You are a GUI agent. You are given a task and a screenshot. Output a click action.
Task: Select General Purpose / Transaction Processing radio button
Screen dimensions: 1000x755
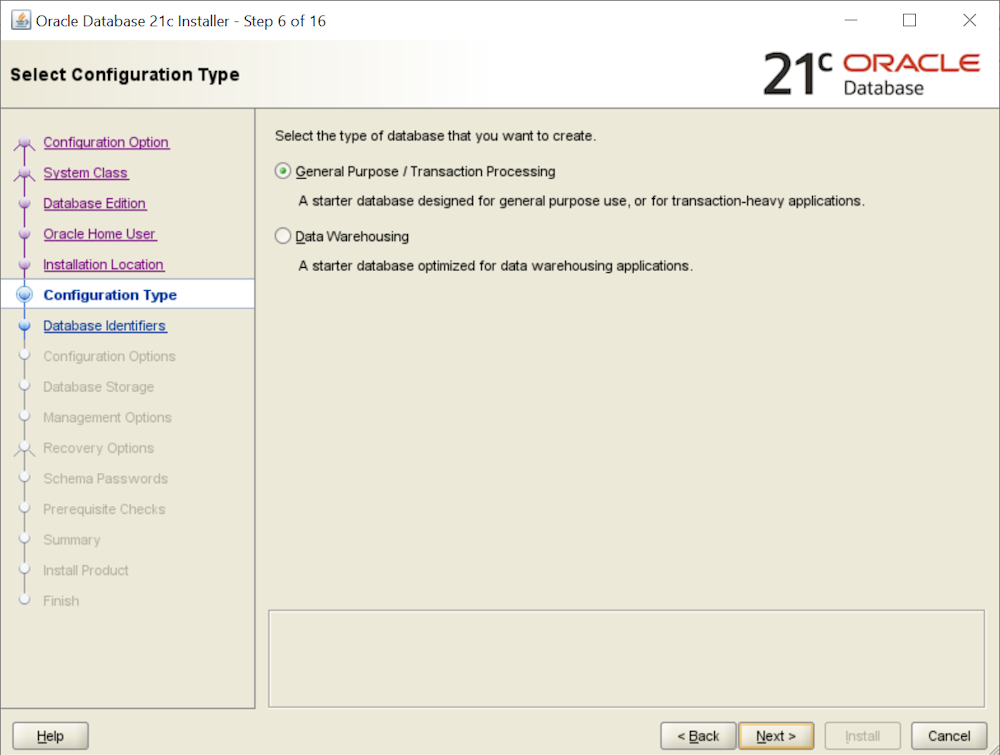coord(283,171)
